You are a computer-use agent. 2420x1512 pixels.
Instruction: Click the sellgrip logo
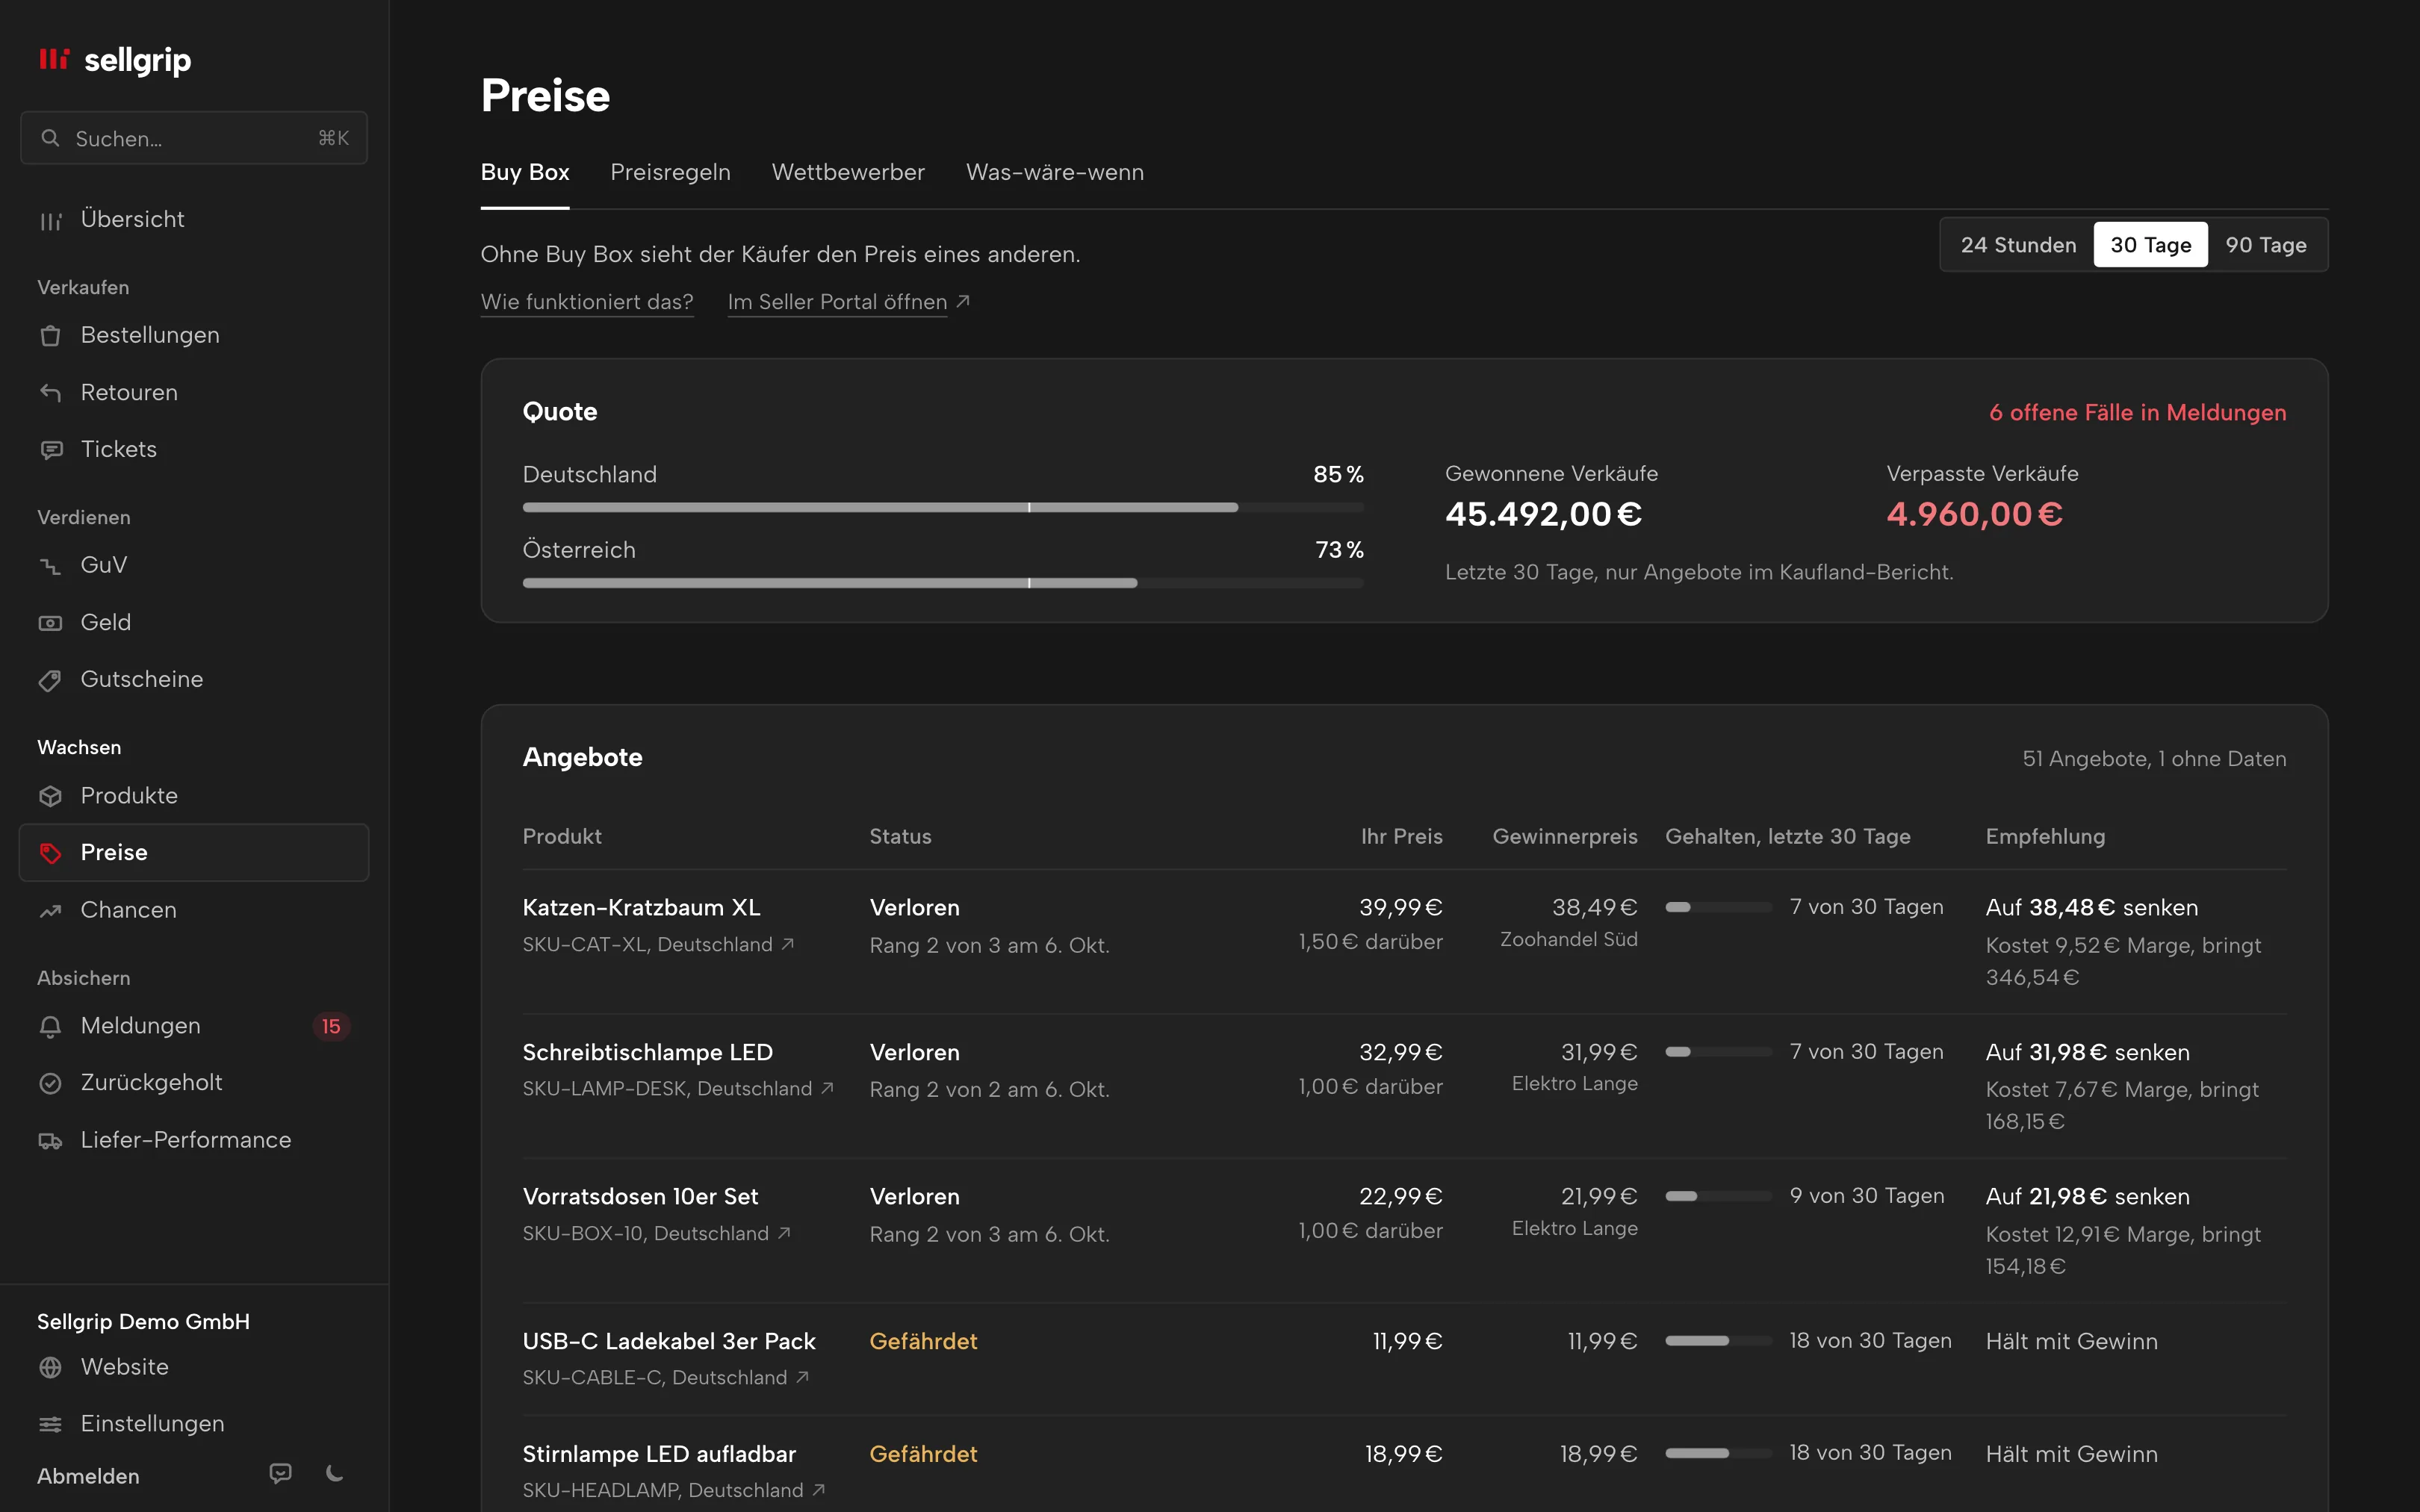[x=114, y=60]
